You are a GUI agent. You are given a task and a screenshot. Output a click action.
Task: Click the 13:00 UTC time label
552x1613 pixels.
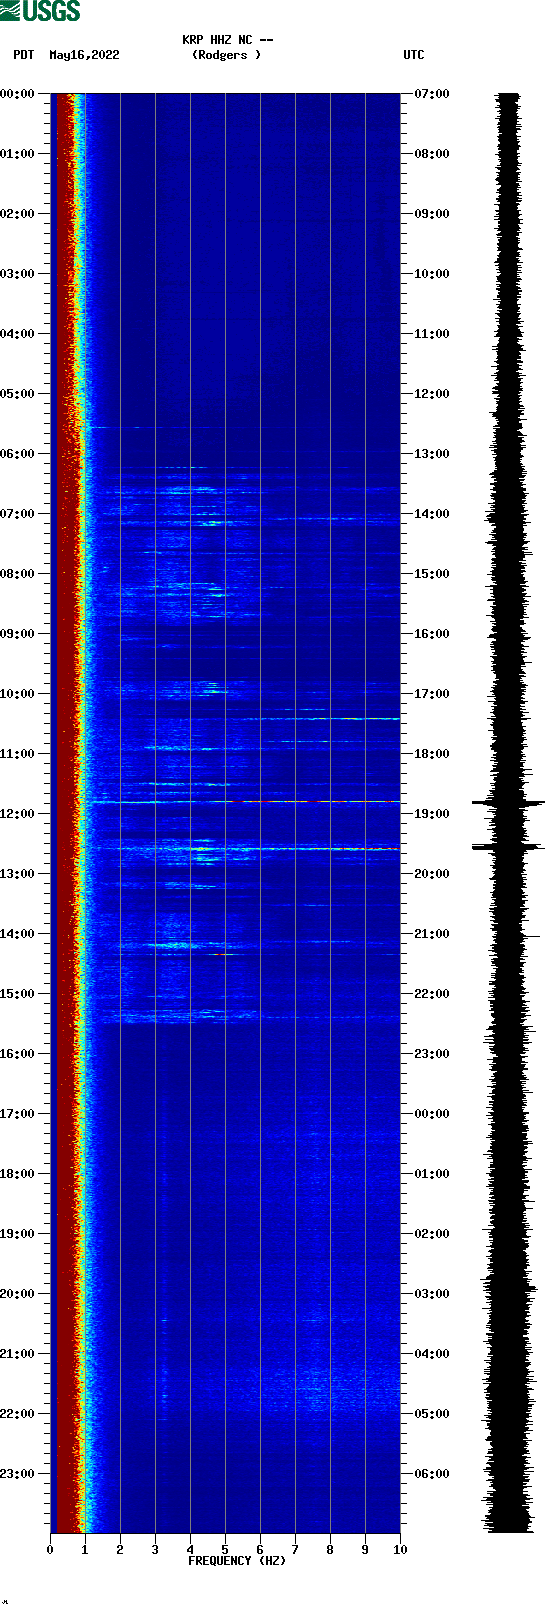(432, 454)
